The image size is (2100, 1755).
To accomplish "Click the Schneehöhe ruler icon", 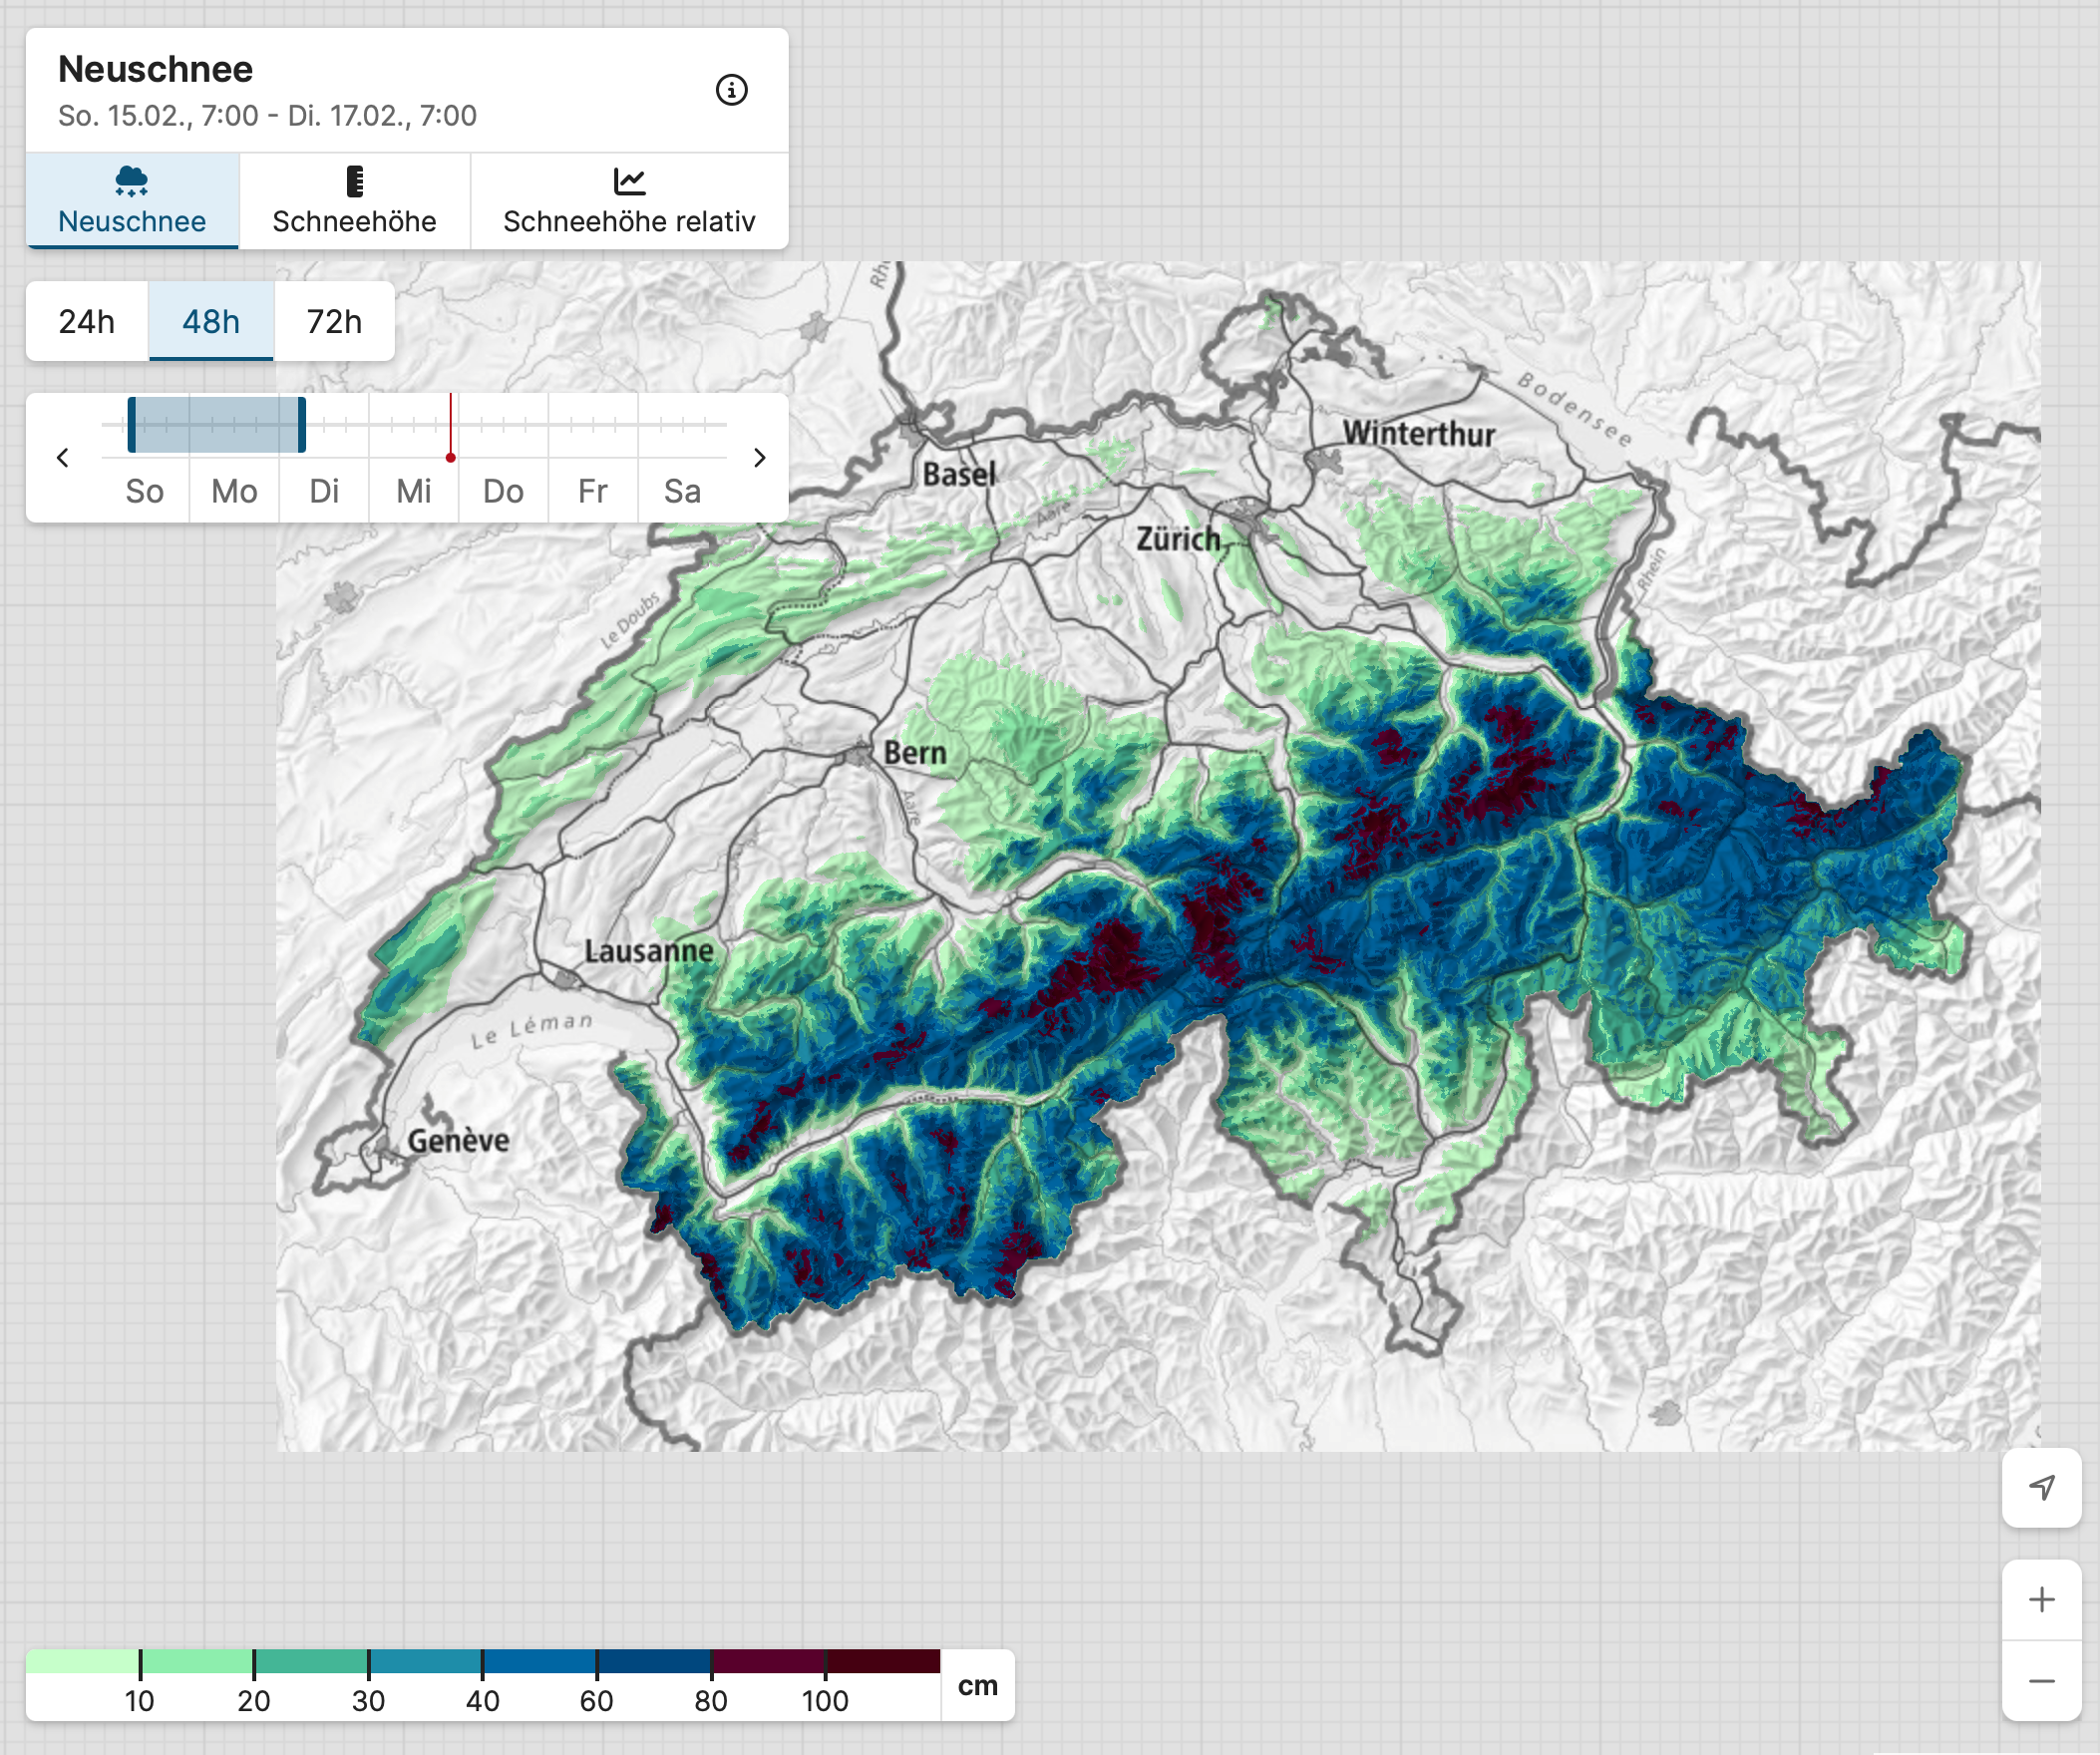I will click(354, 181).
